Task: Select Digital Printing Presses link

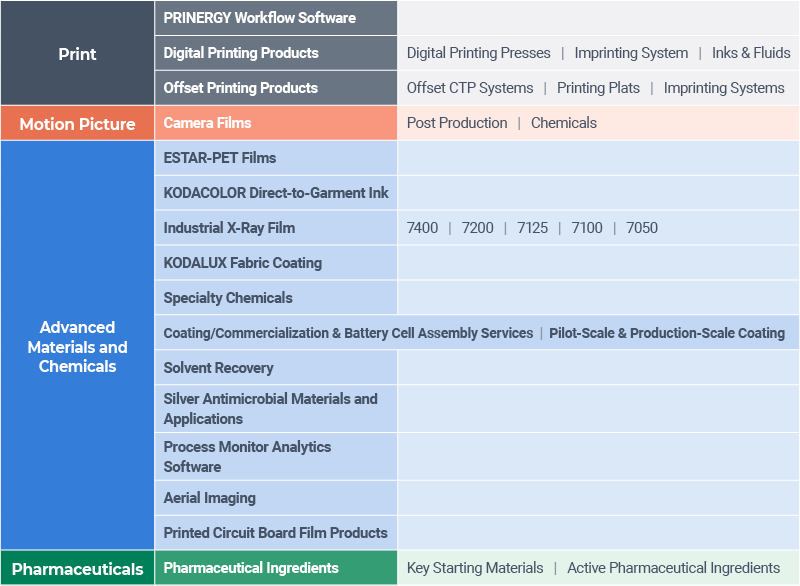Action: coord(478,53)
